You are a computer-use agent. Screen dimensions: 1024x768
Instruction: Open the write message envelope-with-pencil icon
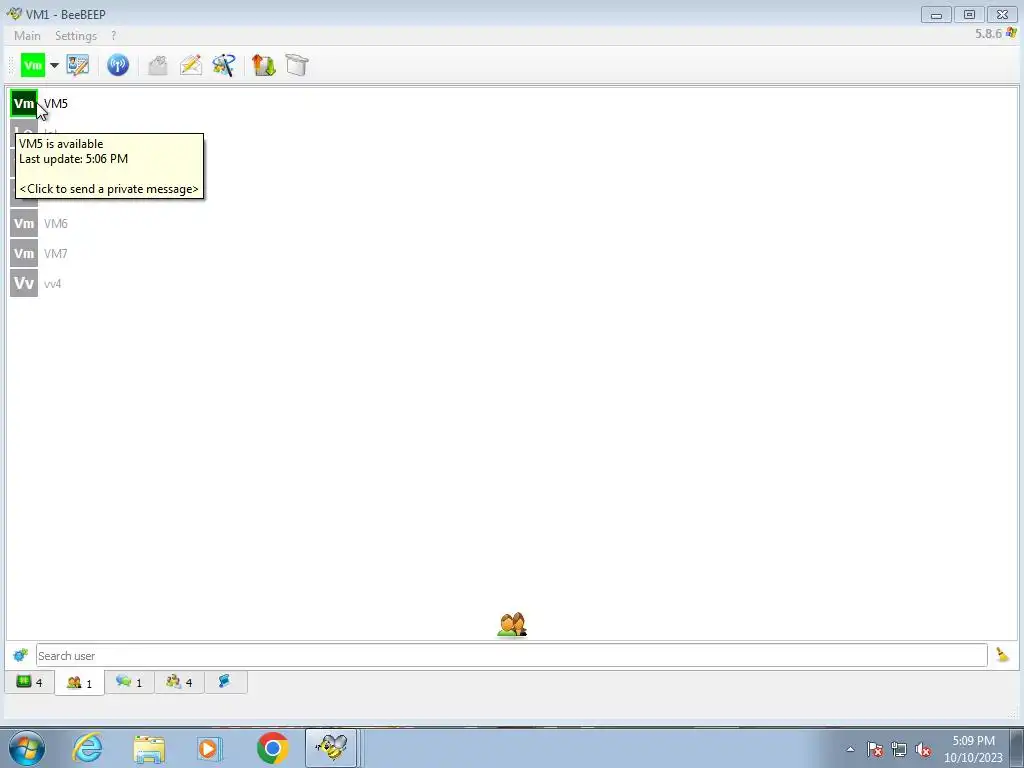click(x=191, y=65)
